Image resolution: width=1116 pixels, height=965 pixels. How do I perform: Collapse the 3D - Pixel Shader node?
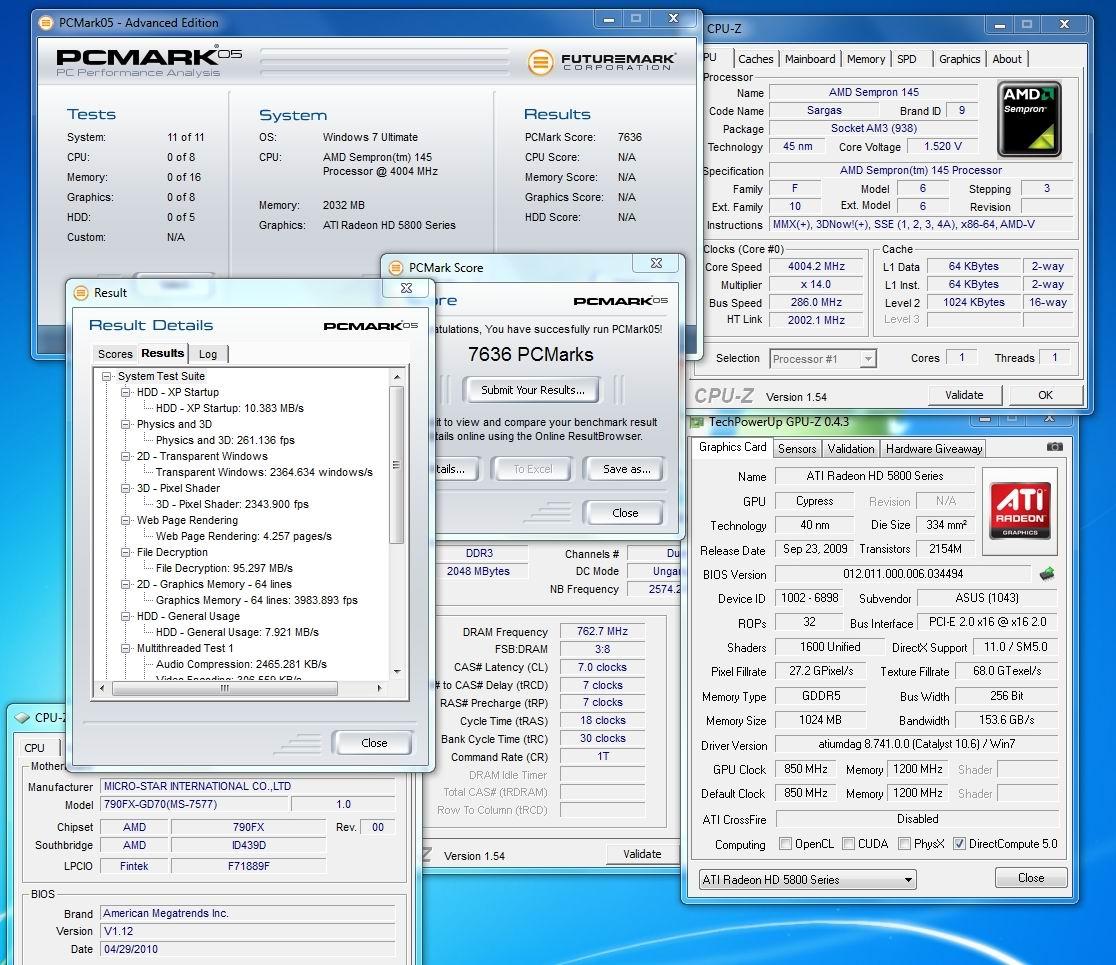[x=125, y=488]
